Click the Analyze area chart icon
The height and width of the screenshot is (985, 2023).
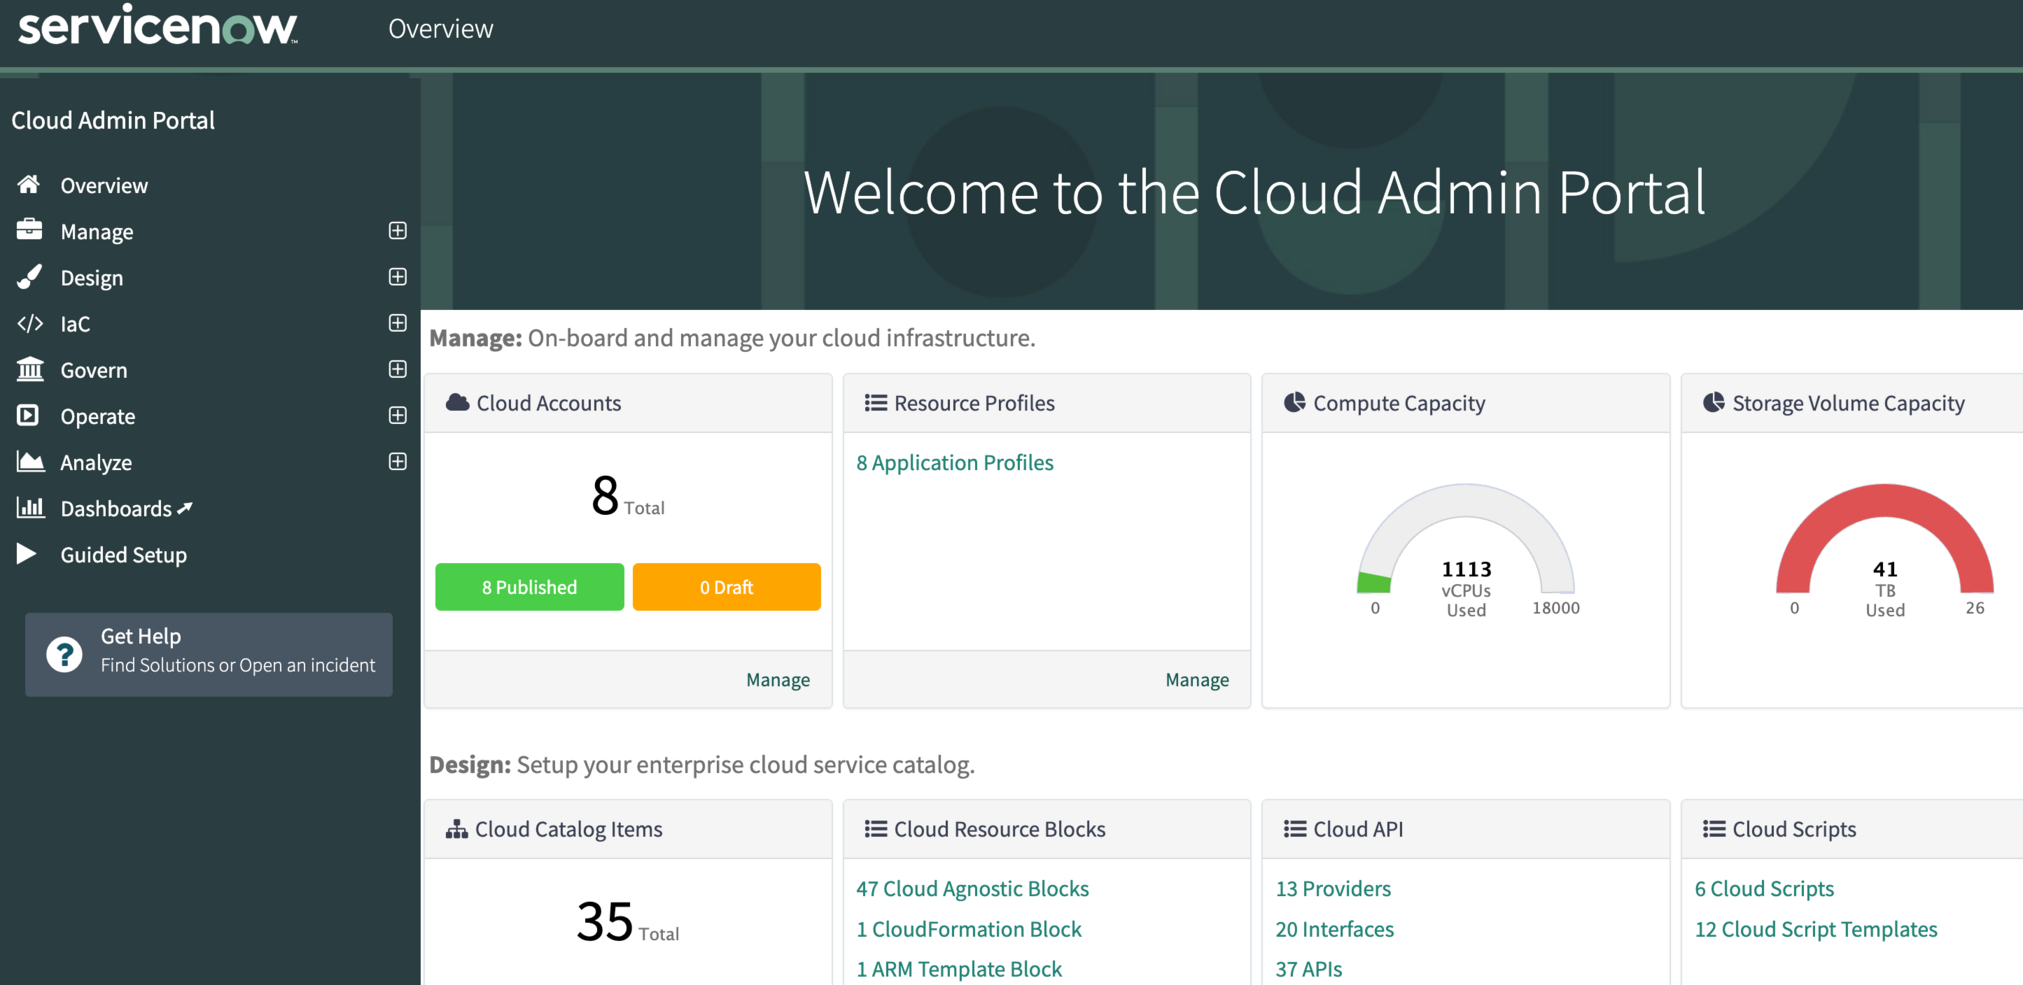30,461
